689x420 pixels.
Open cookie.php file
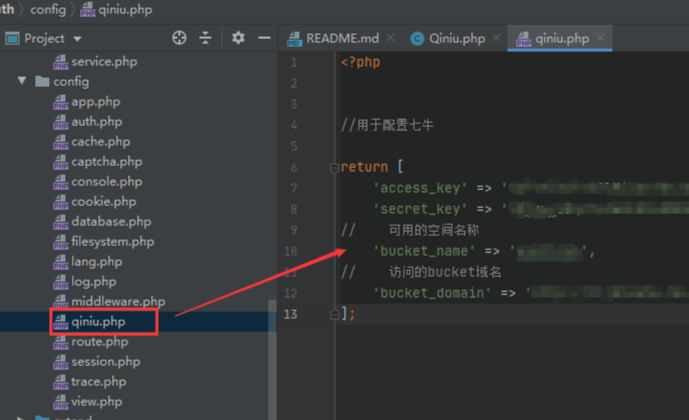point(104,202)
